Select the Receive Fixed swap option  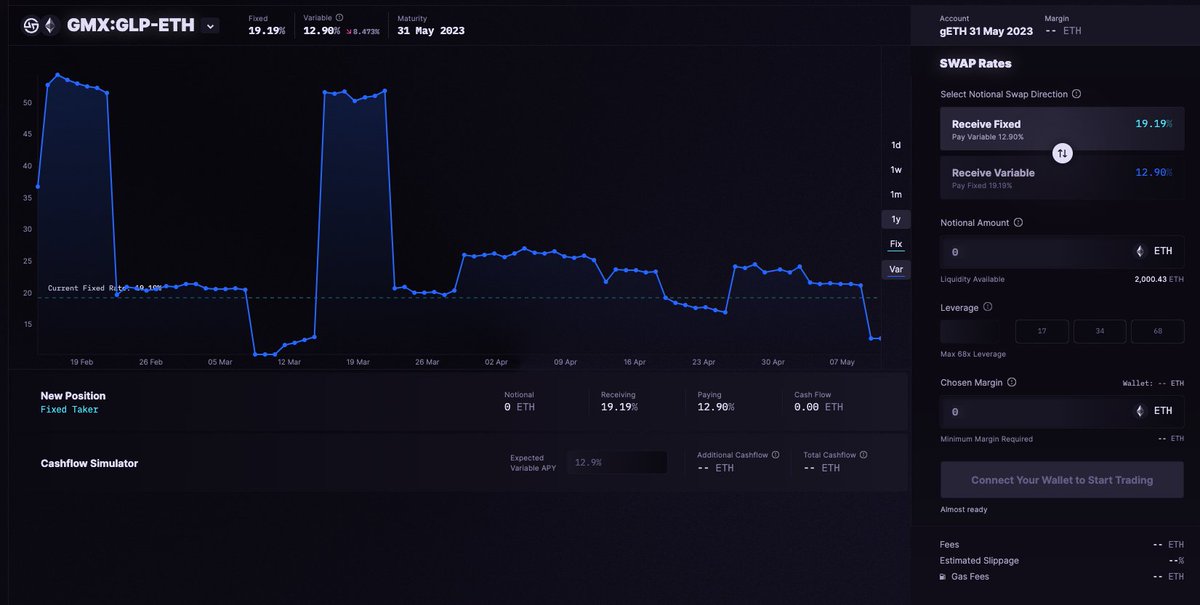1062,129
